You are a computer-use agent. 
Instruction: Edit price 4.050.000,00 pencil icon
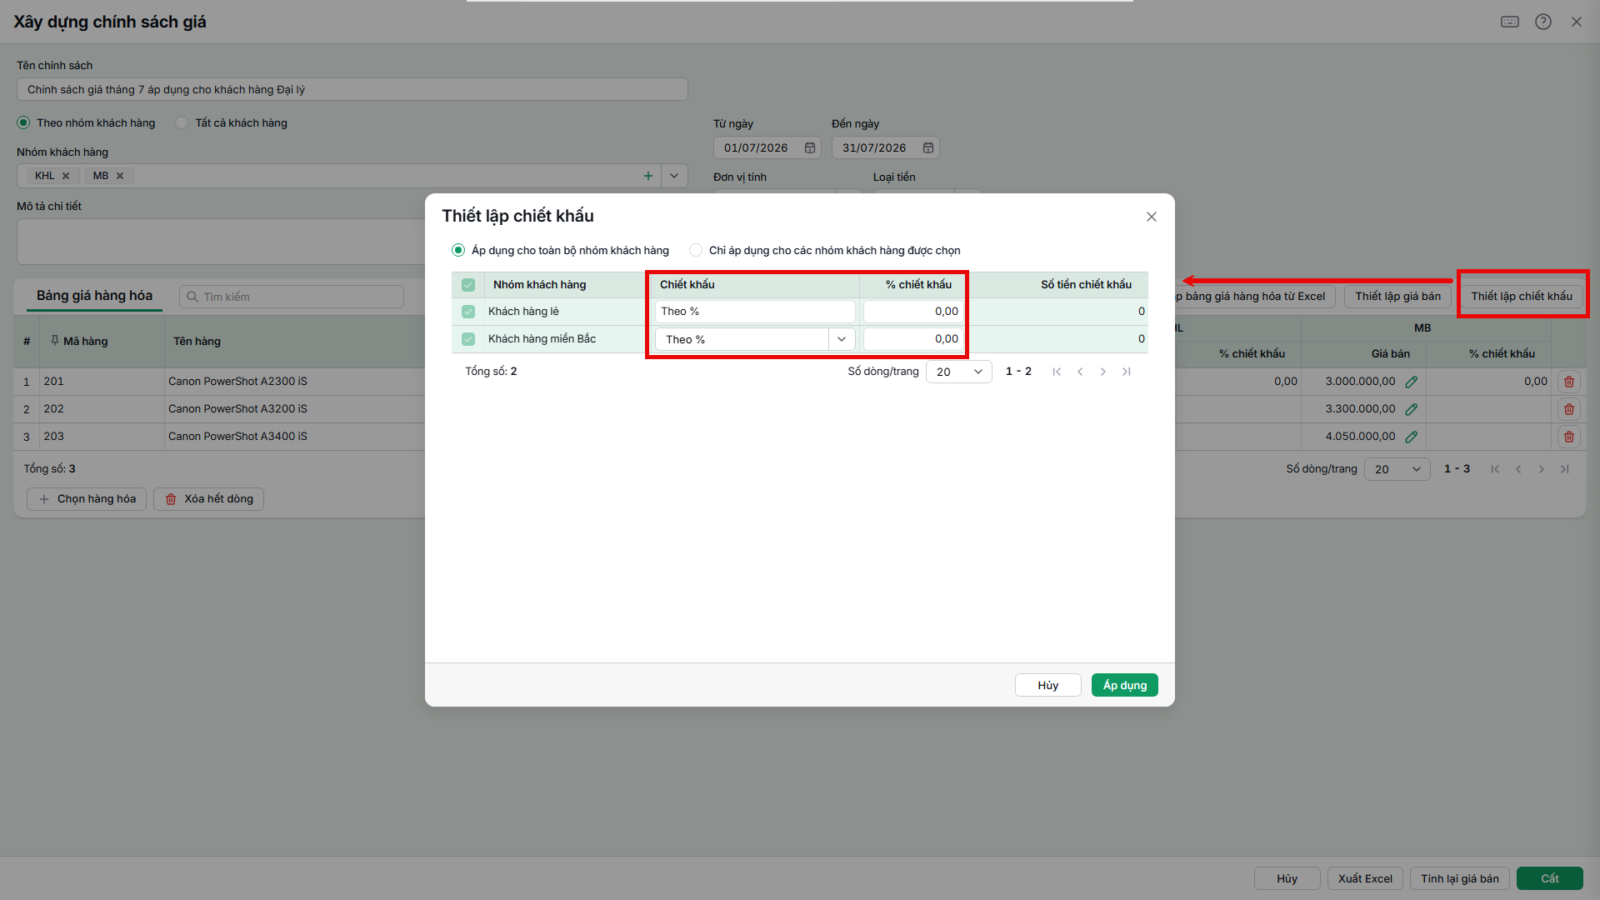pyautogui.click(x=1411, y=437)
